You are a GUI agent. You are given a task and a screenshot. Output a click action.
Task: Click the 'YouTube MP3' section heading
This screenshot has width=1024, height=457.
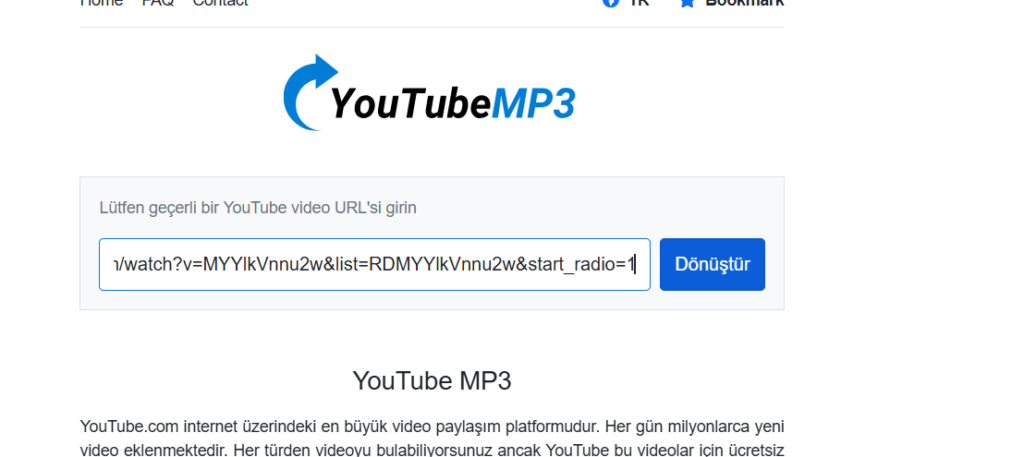[x=432, y=380]
